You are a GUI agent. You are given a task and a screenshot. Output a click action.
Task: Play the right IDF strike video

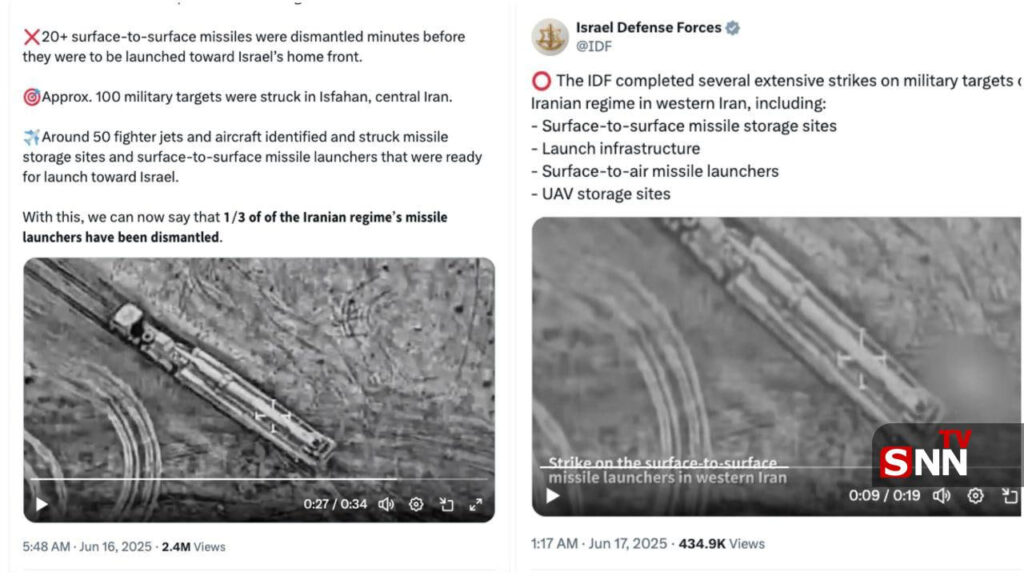[x=552, y=495]
